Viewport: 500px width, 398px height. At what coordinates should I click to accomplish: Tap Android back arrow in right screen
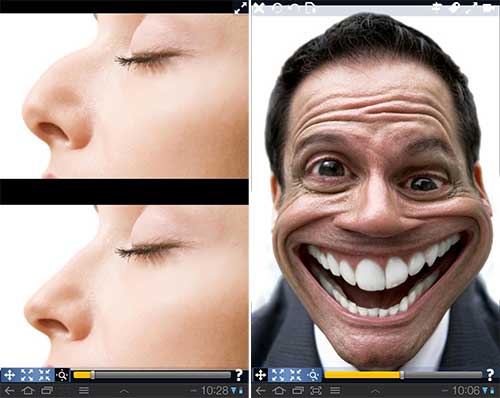click(x=260, y=390)
